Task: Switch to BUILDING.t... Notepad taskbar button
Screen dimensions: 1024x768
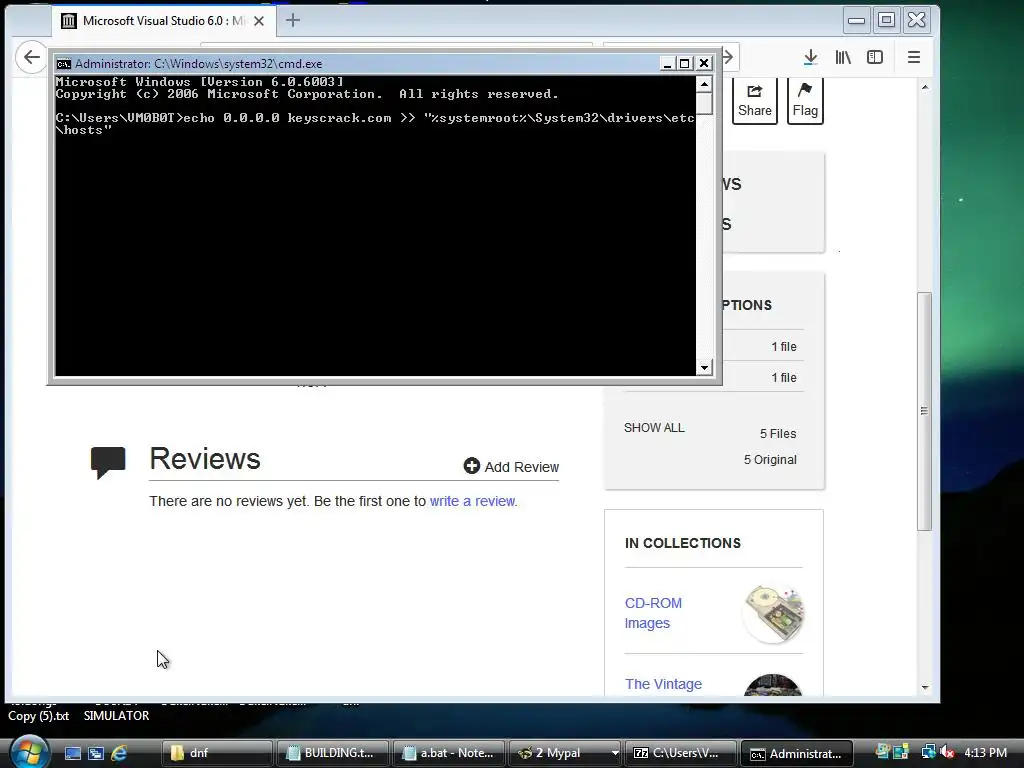Action: [332, 753]
